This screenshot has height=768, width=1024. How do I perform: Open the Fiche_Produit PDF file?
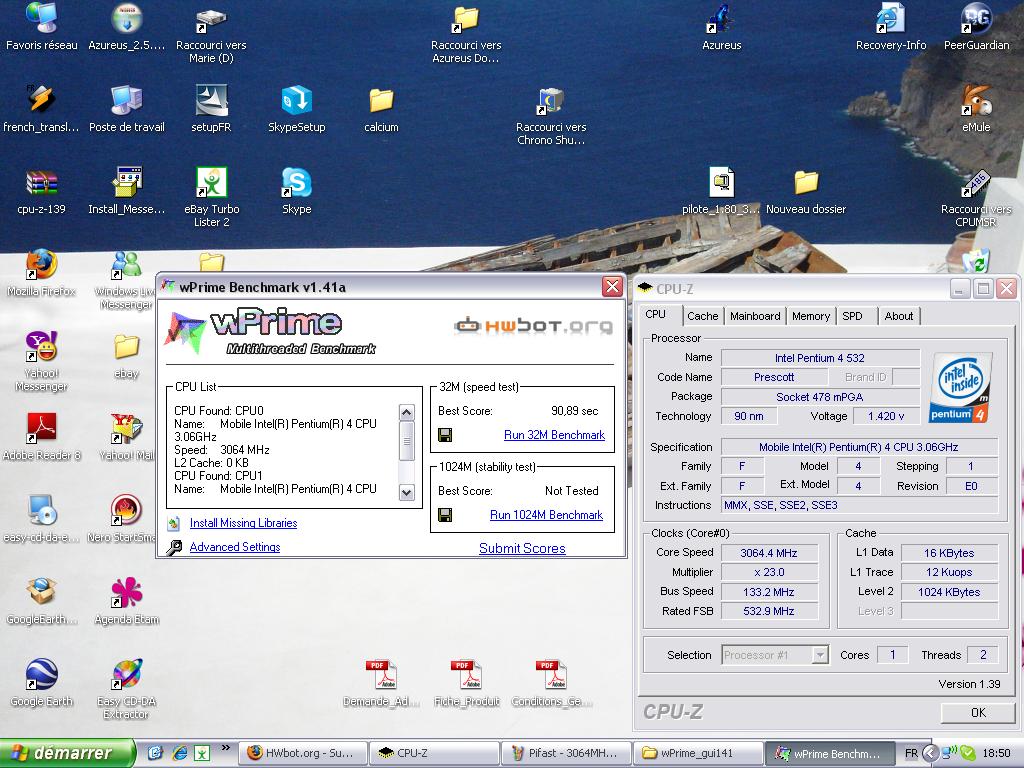466,683
